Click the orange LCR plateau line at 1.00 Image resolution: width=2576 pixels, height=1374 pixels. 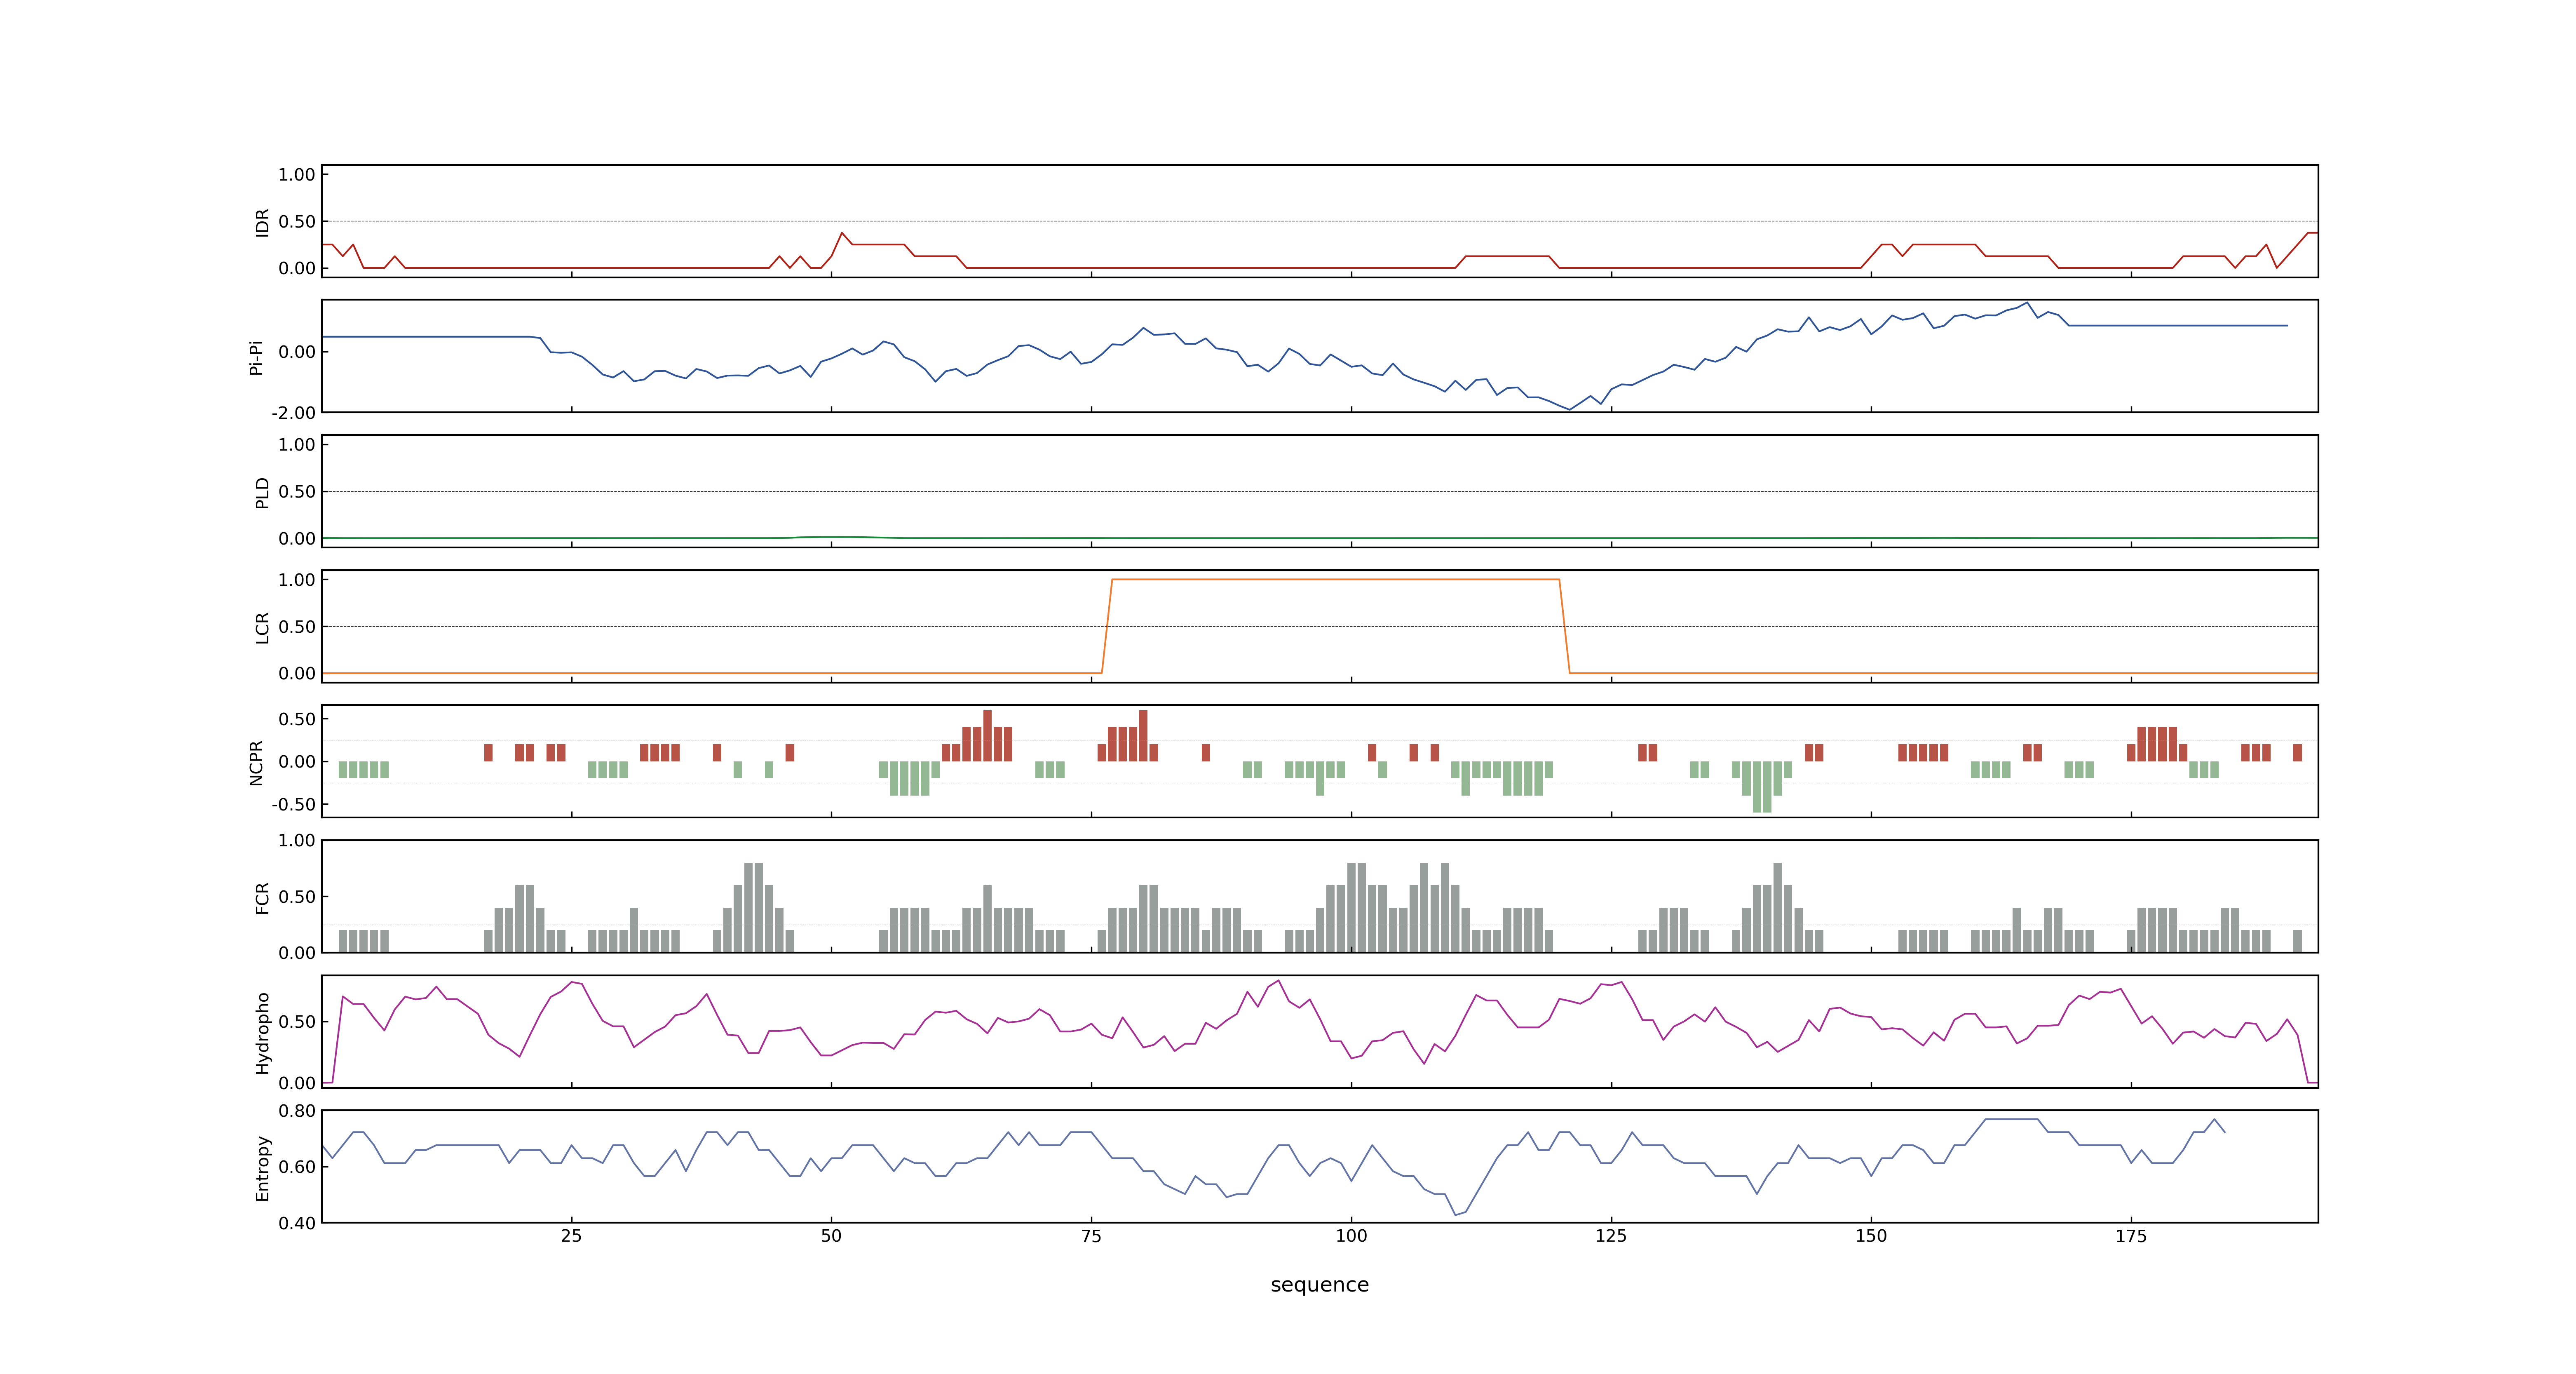pos(1335,579)
